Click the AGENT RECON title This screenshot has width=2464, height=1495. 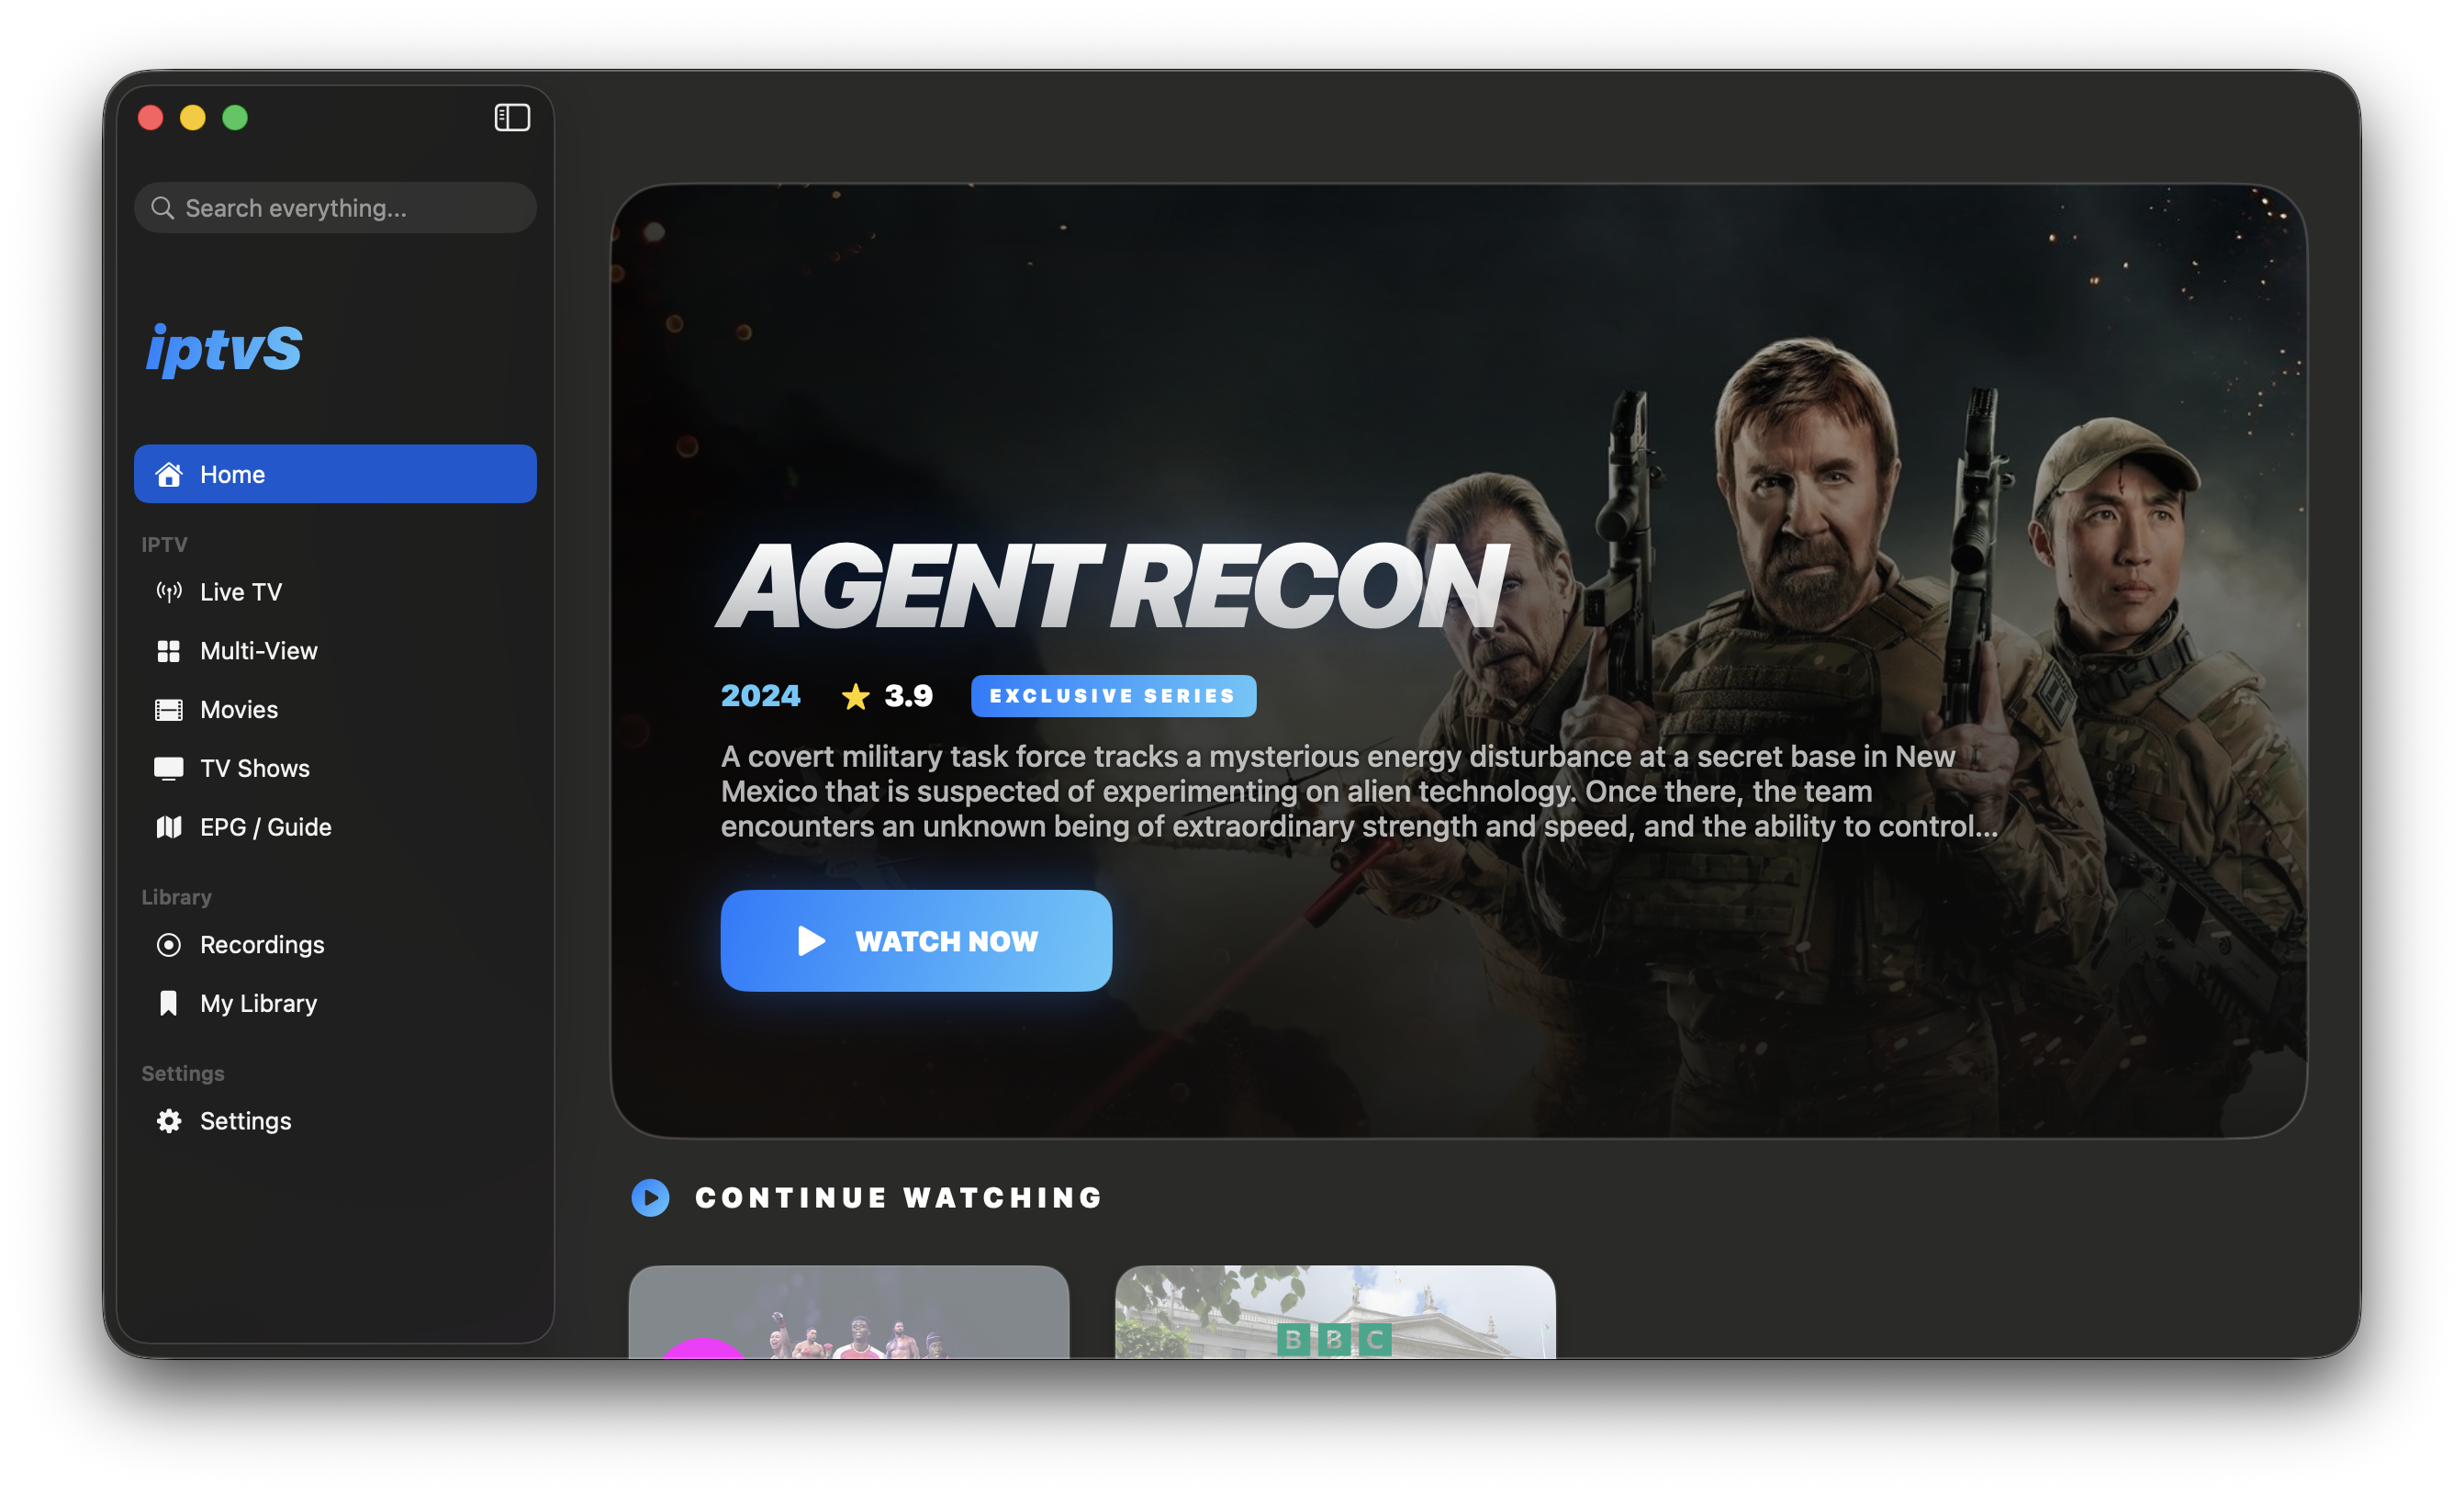pos(1112,588)
